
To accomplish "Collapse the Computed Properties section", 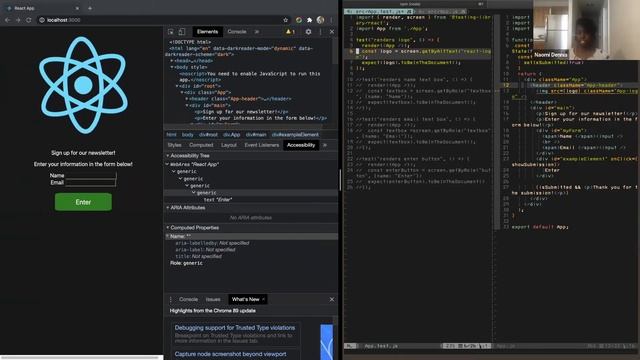I will (x=167, y=228).
